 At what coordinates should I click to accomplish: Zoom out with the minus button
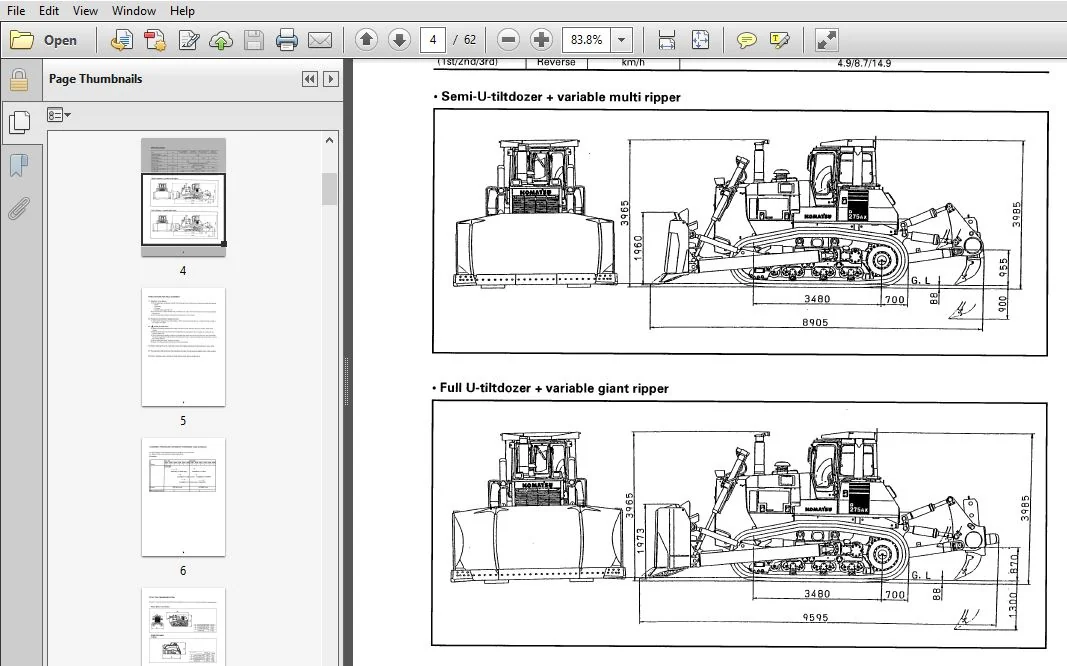point(508,40)
